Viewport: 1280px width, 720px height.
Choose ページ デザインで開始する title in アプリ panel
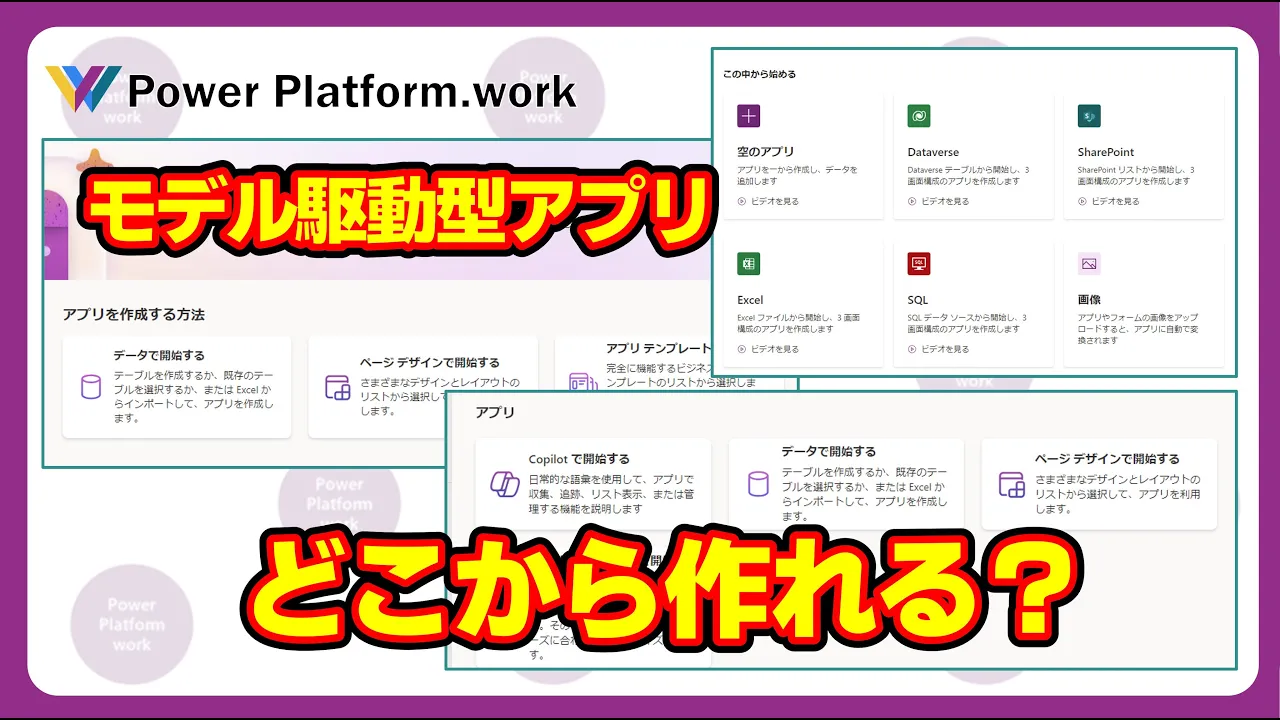pos(1106,459)
